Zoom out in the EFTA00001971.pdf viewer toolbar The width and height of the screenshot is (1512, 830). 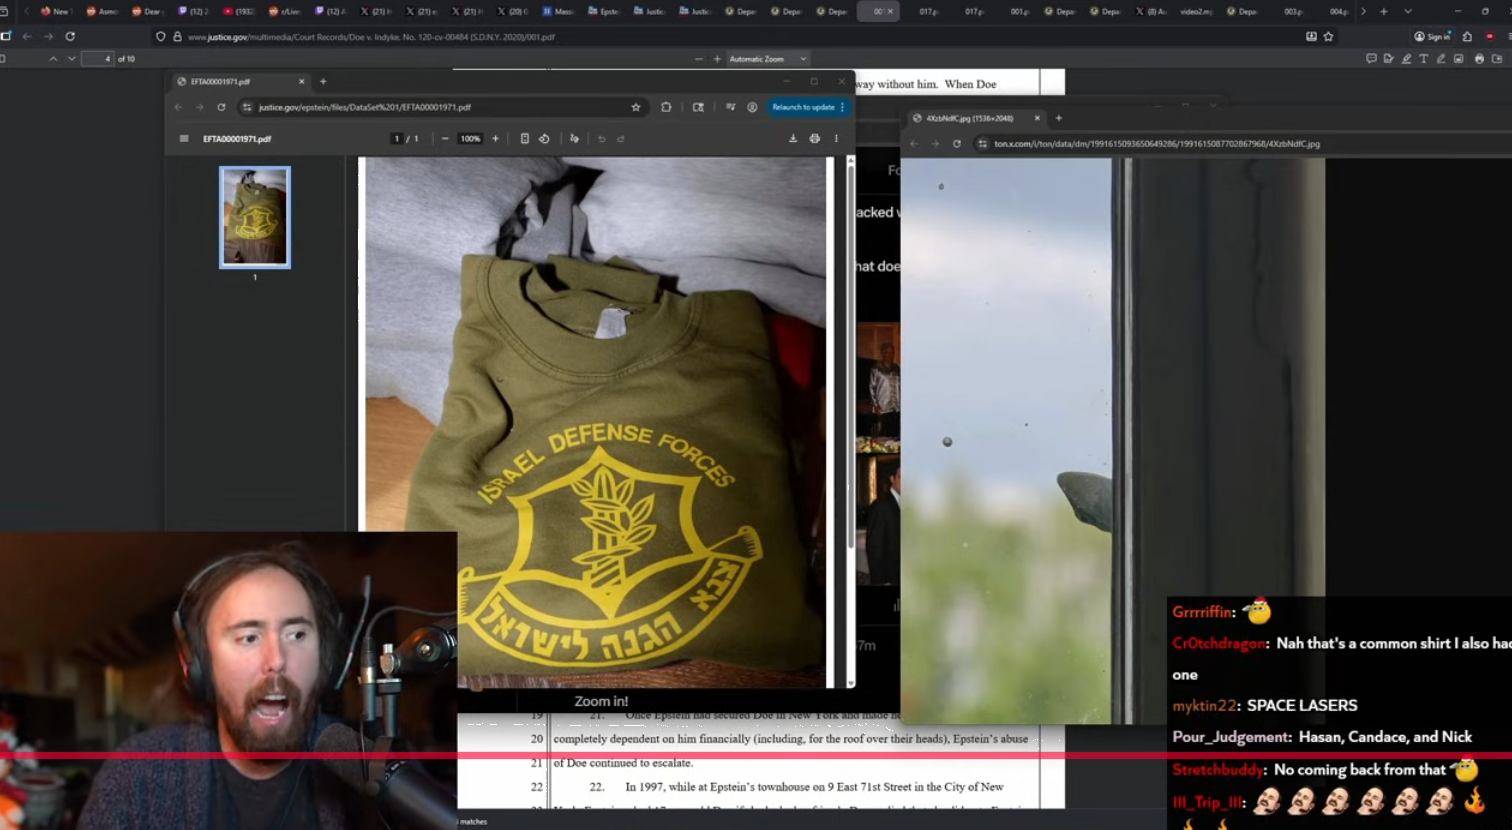(x=445, y=139)
